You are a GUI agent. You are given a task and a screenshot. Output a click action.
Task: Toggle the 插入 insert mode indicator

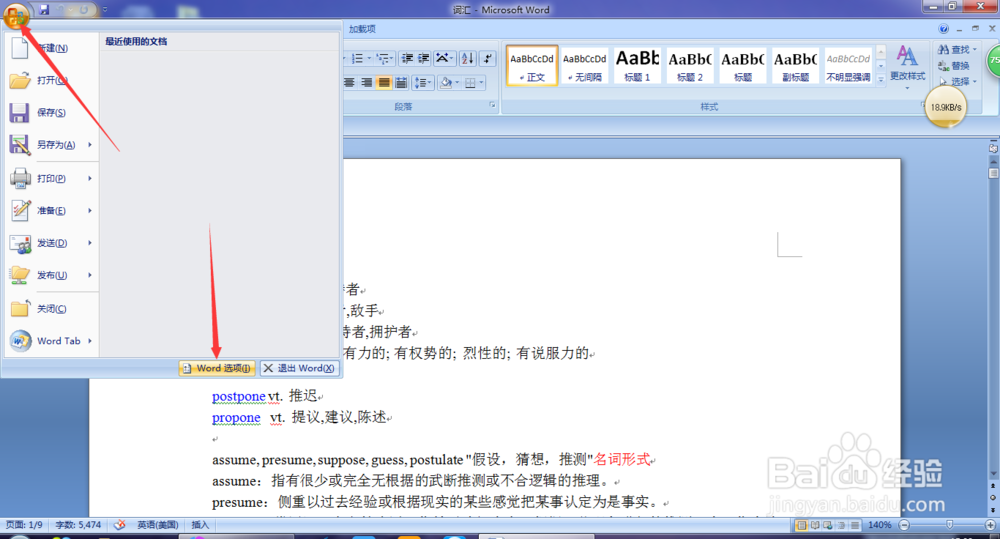coord(200,525)
